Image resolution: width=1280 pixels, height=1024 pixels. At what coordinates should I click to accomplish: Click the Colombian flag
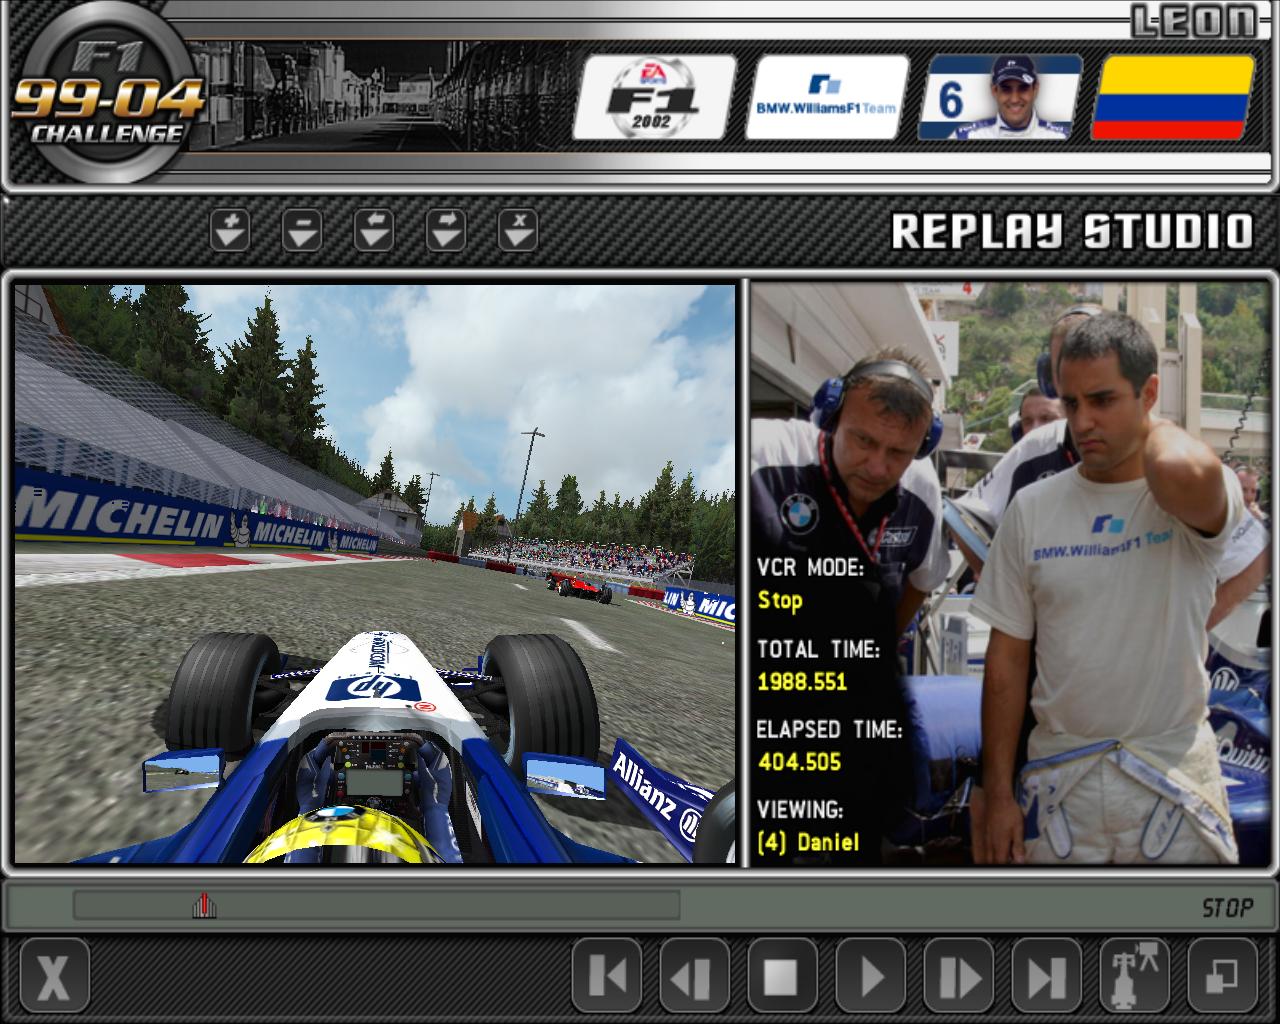[x=1173, y=97]
